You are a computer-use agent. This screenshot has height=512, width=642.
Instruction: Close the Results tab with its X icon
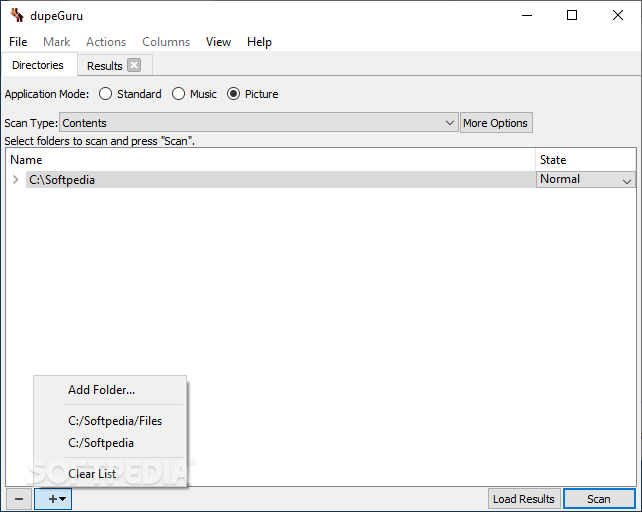click(x=134, y=65)
